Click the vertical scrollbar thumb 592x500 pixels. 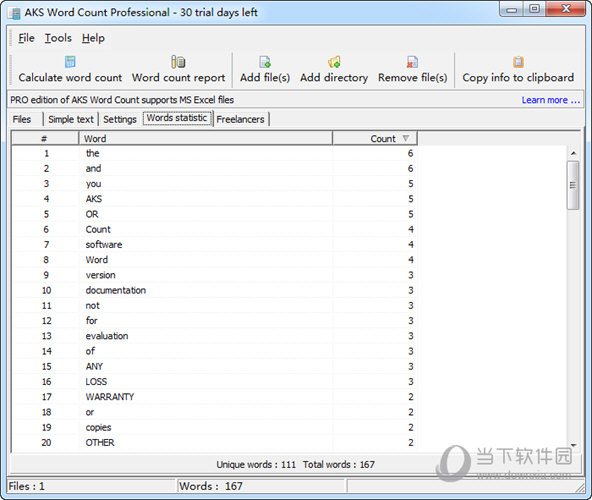tap(573, 185)
